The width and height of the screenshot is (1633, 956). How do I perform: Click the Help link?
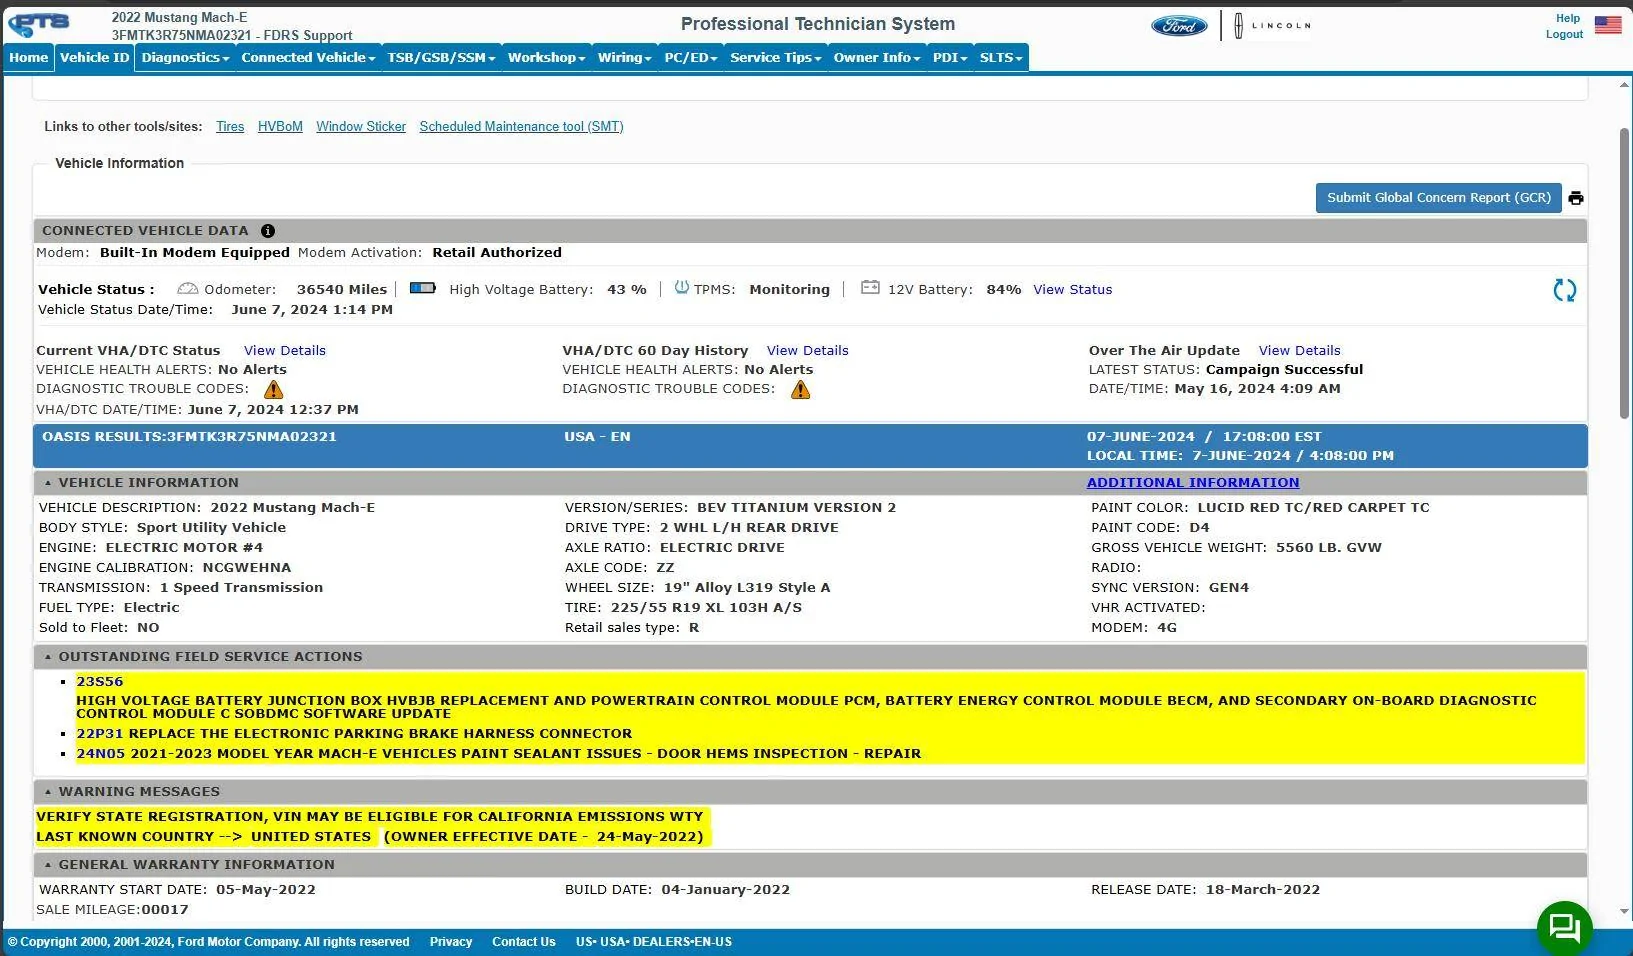tap(1568, 18)
